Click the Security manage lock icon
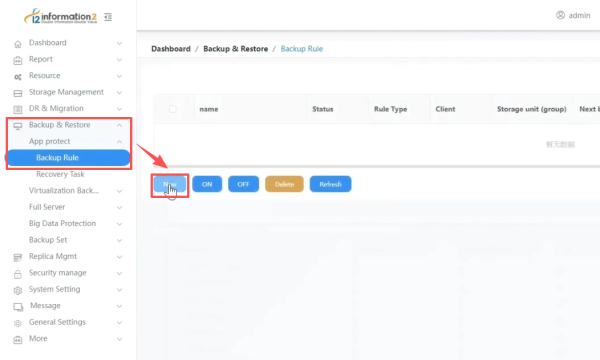Screen dimensions: 600x360 18,274
